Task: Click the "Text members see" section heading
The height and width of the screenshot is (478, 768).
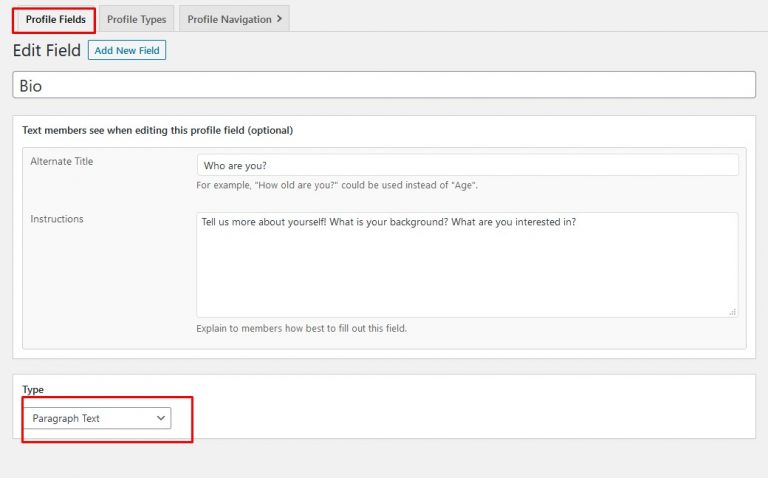Action: [157, 130]
